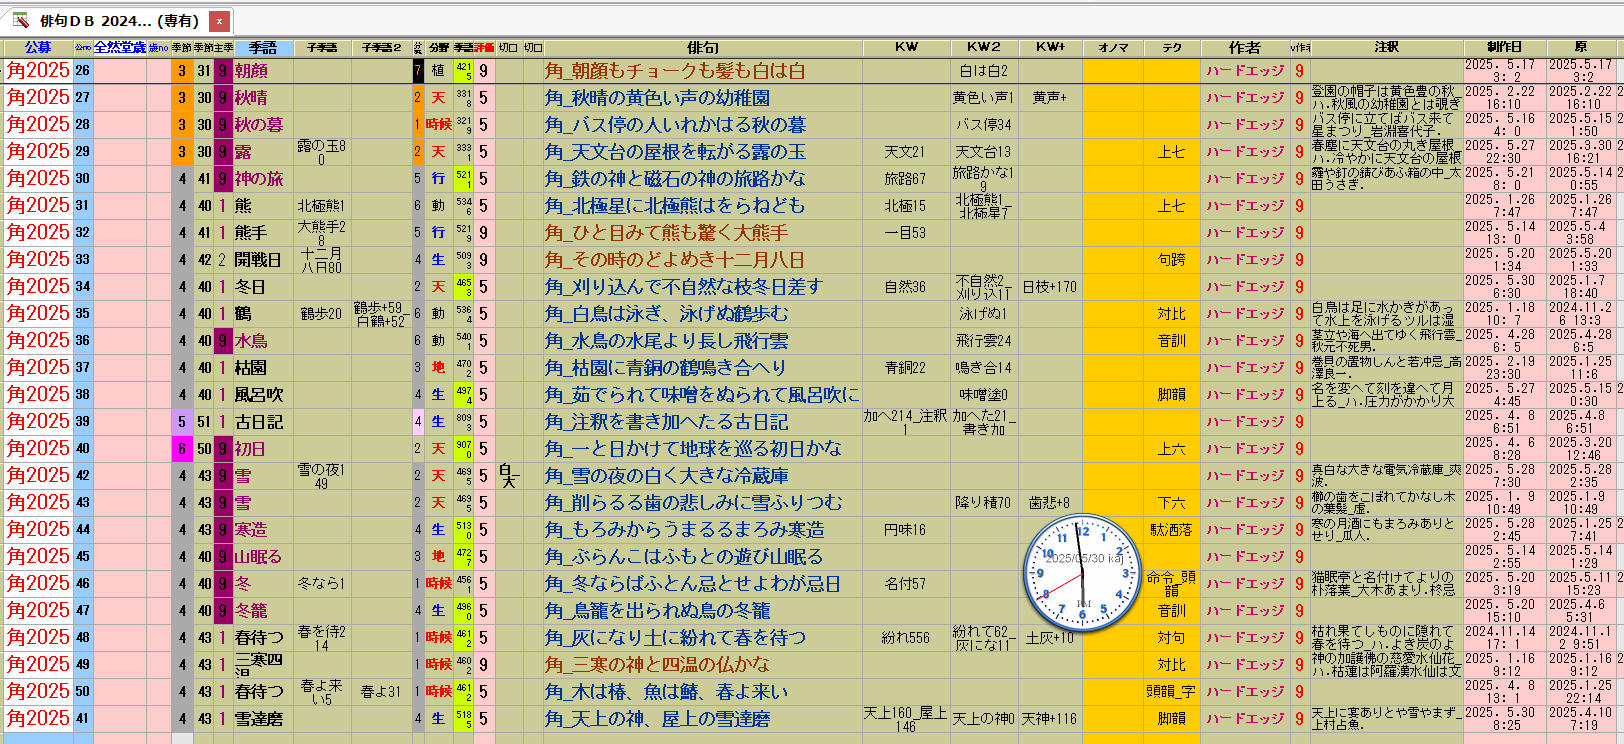
Task: Click the 季語 column header
Action: click(x=263, y=47)
